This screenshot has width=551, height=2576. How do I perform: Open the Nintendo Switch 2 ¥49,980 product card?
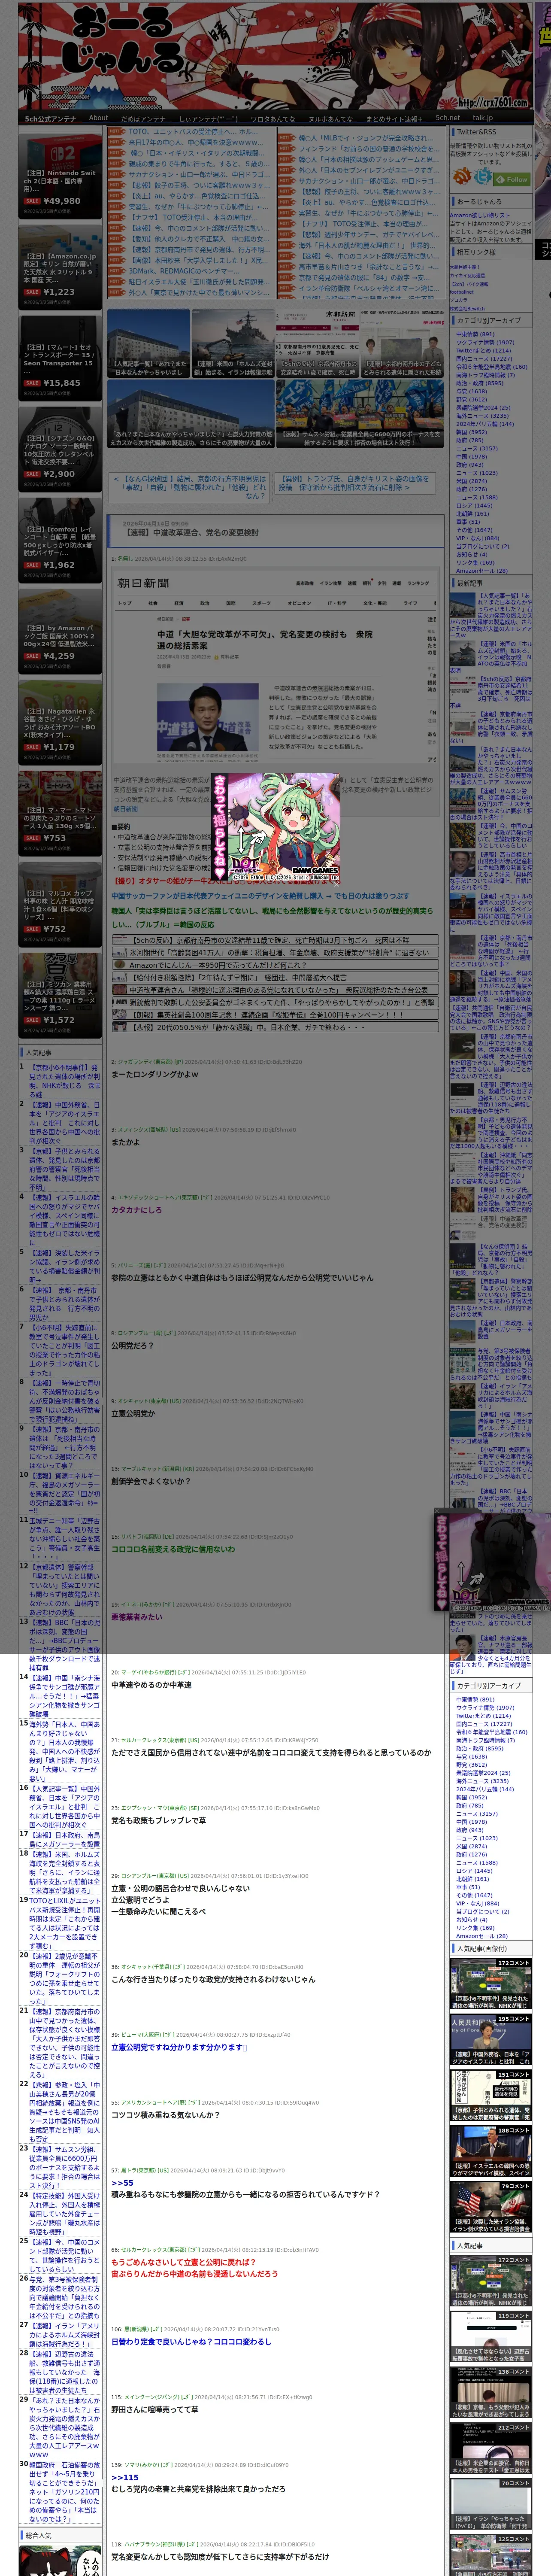click(x=60, y=177)
